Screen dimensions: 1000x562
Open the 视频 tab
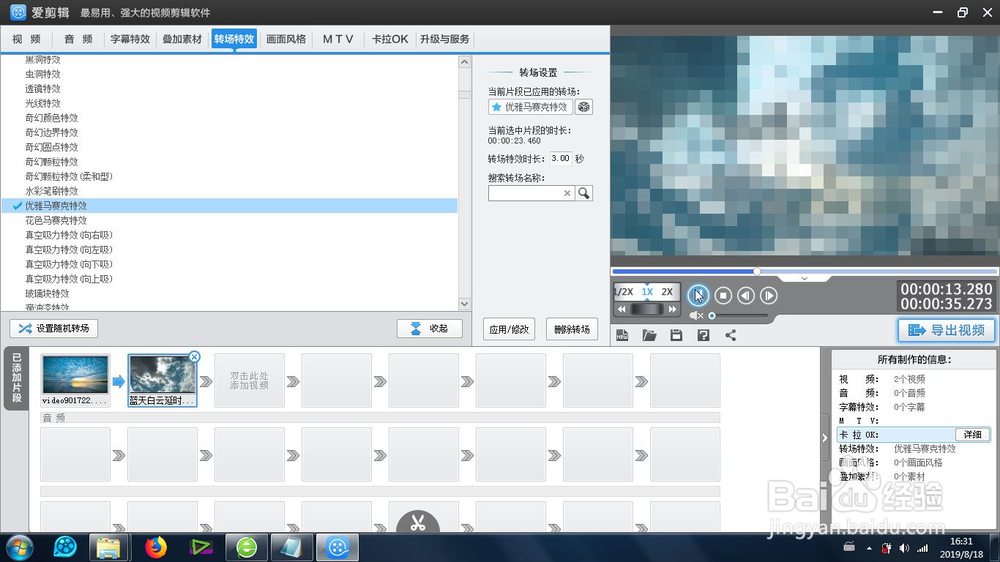tap(27, 39)
